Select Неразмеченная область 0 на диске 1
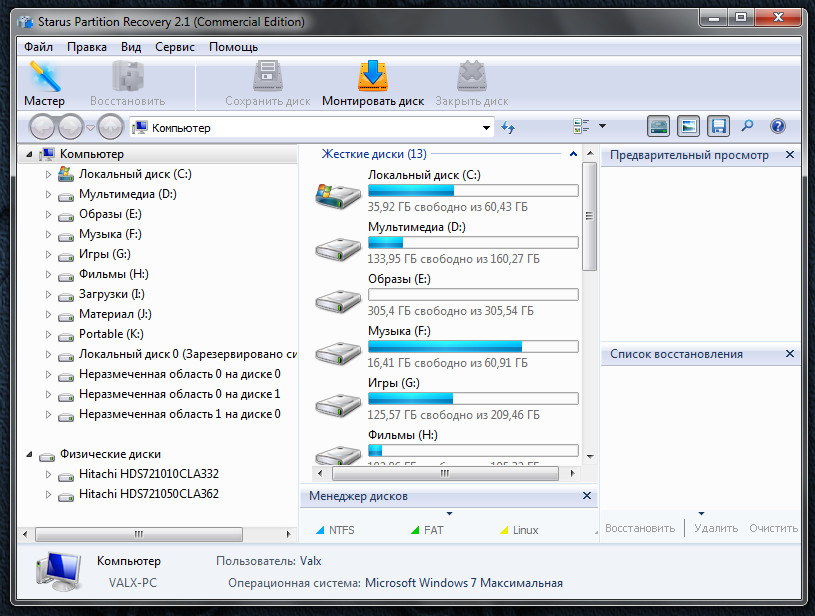This screenshot has width=815, height=616. 179,394
